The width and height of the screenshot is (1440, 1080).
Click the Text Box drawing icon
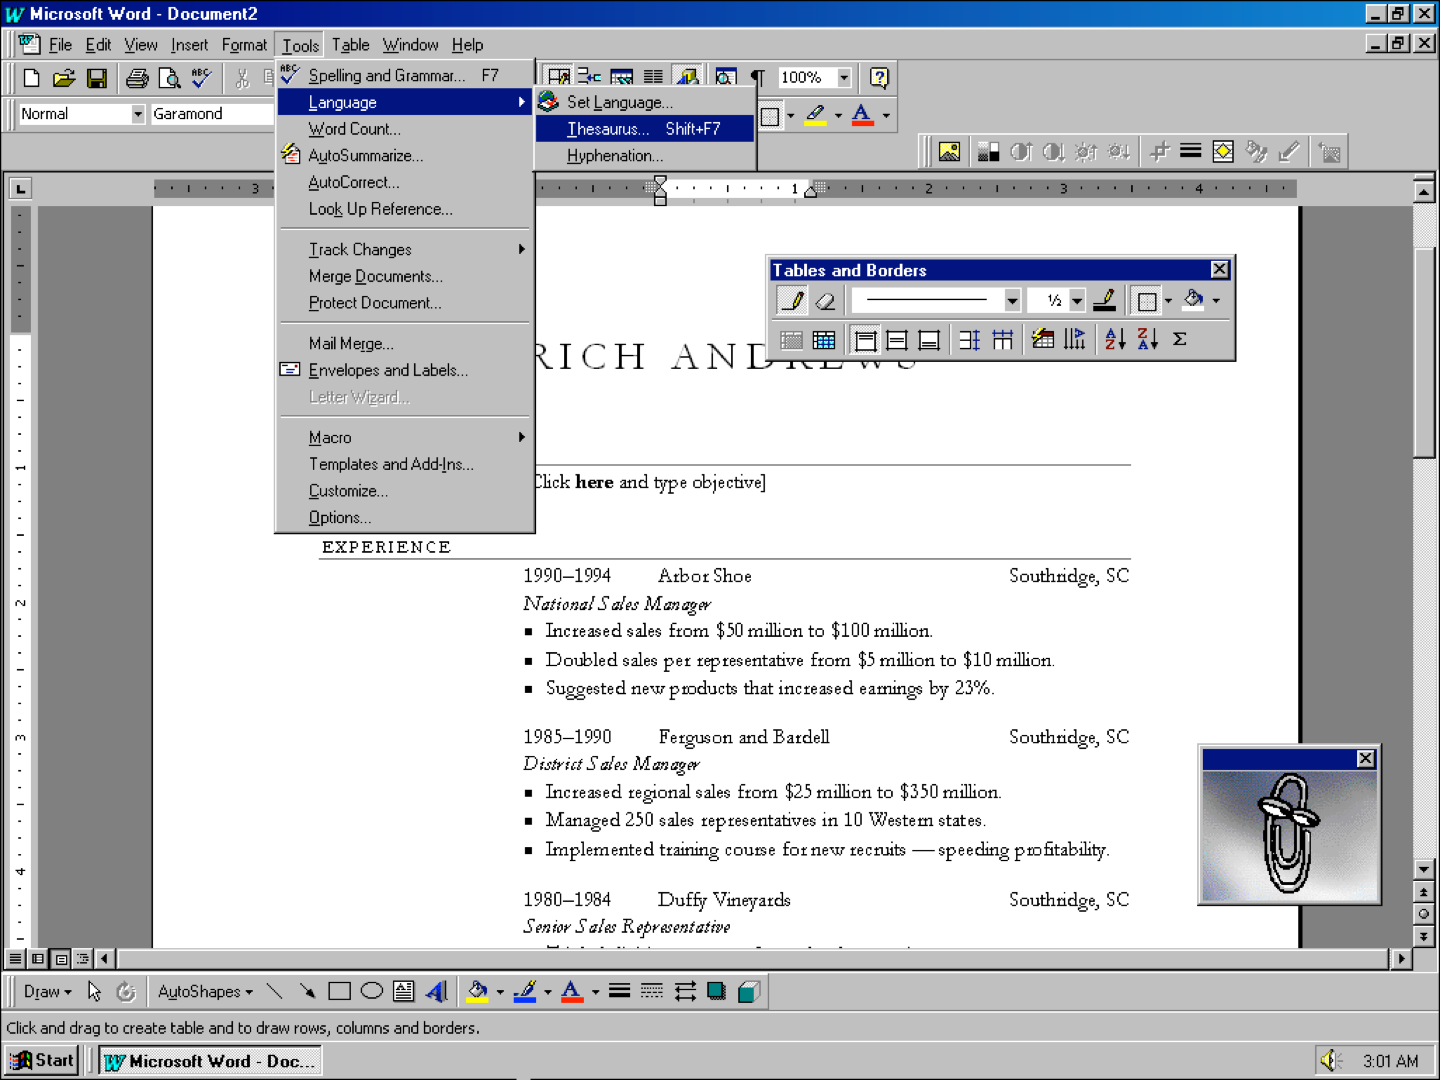[404, 992]
